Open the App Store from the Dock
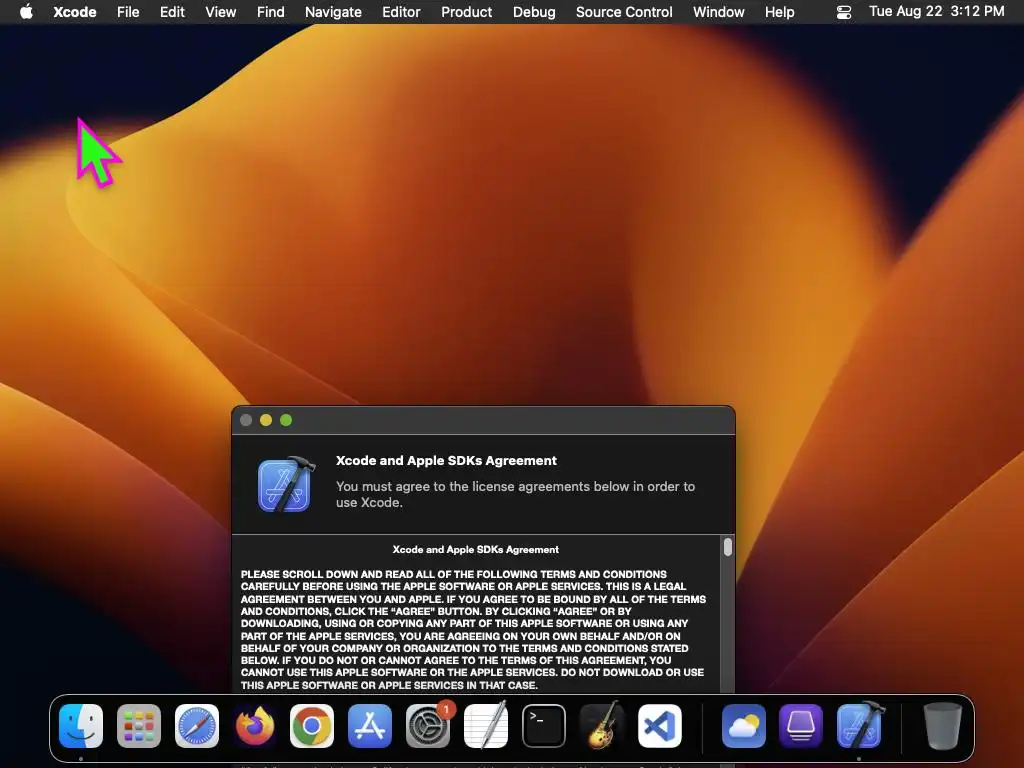1024x768 pixels. (370, 726)
